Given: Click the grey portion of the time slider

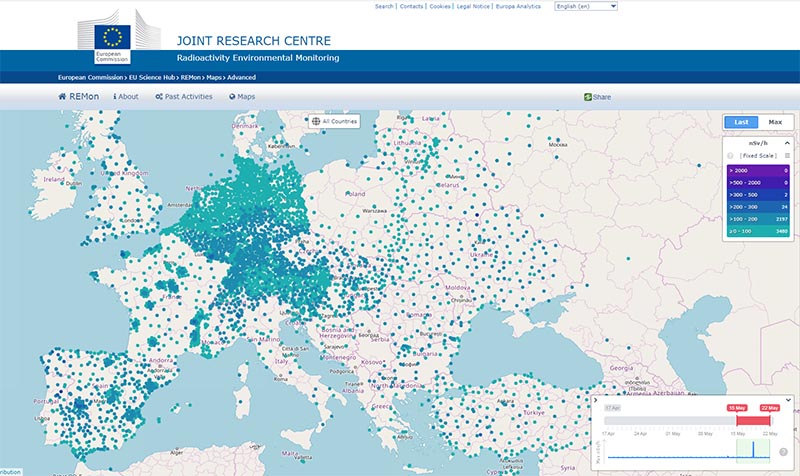Looking at the screenshot, I should pyautogui.click(x=670, y=421).
